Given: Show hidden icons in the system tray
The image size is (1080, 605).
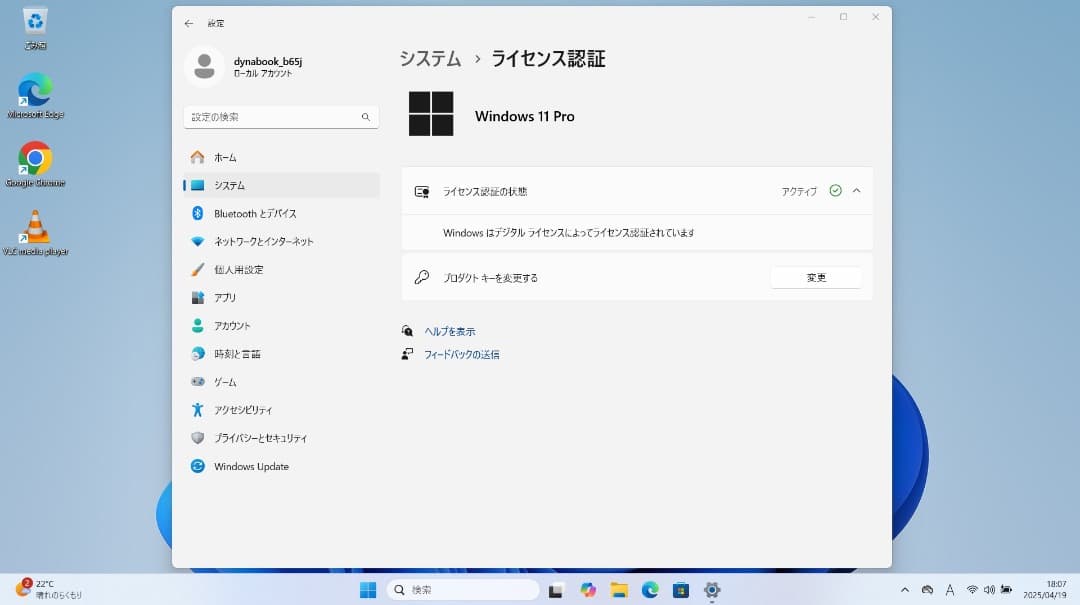Looking at the screenshot, I should (905, 589).
